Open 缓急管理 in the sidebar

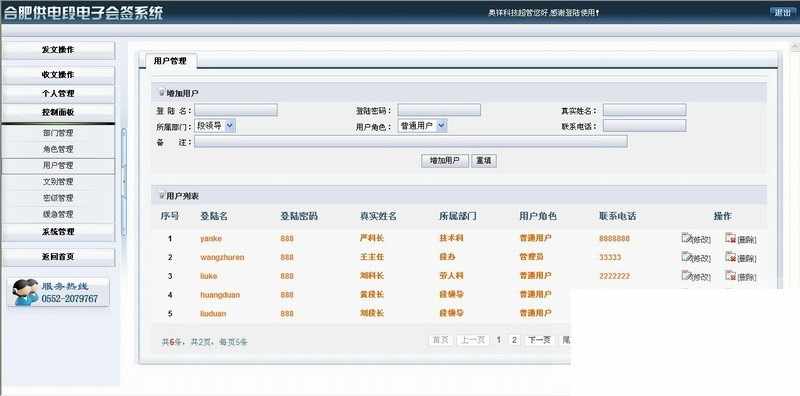point(58,214)
